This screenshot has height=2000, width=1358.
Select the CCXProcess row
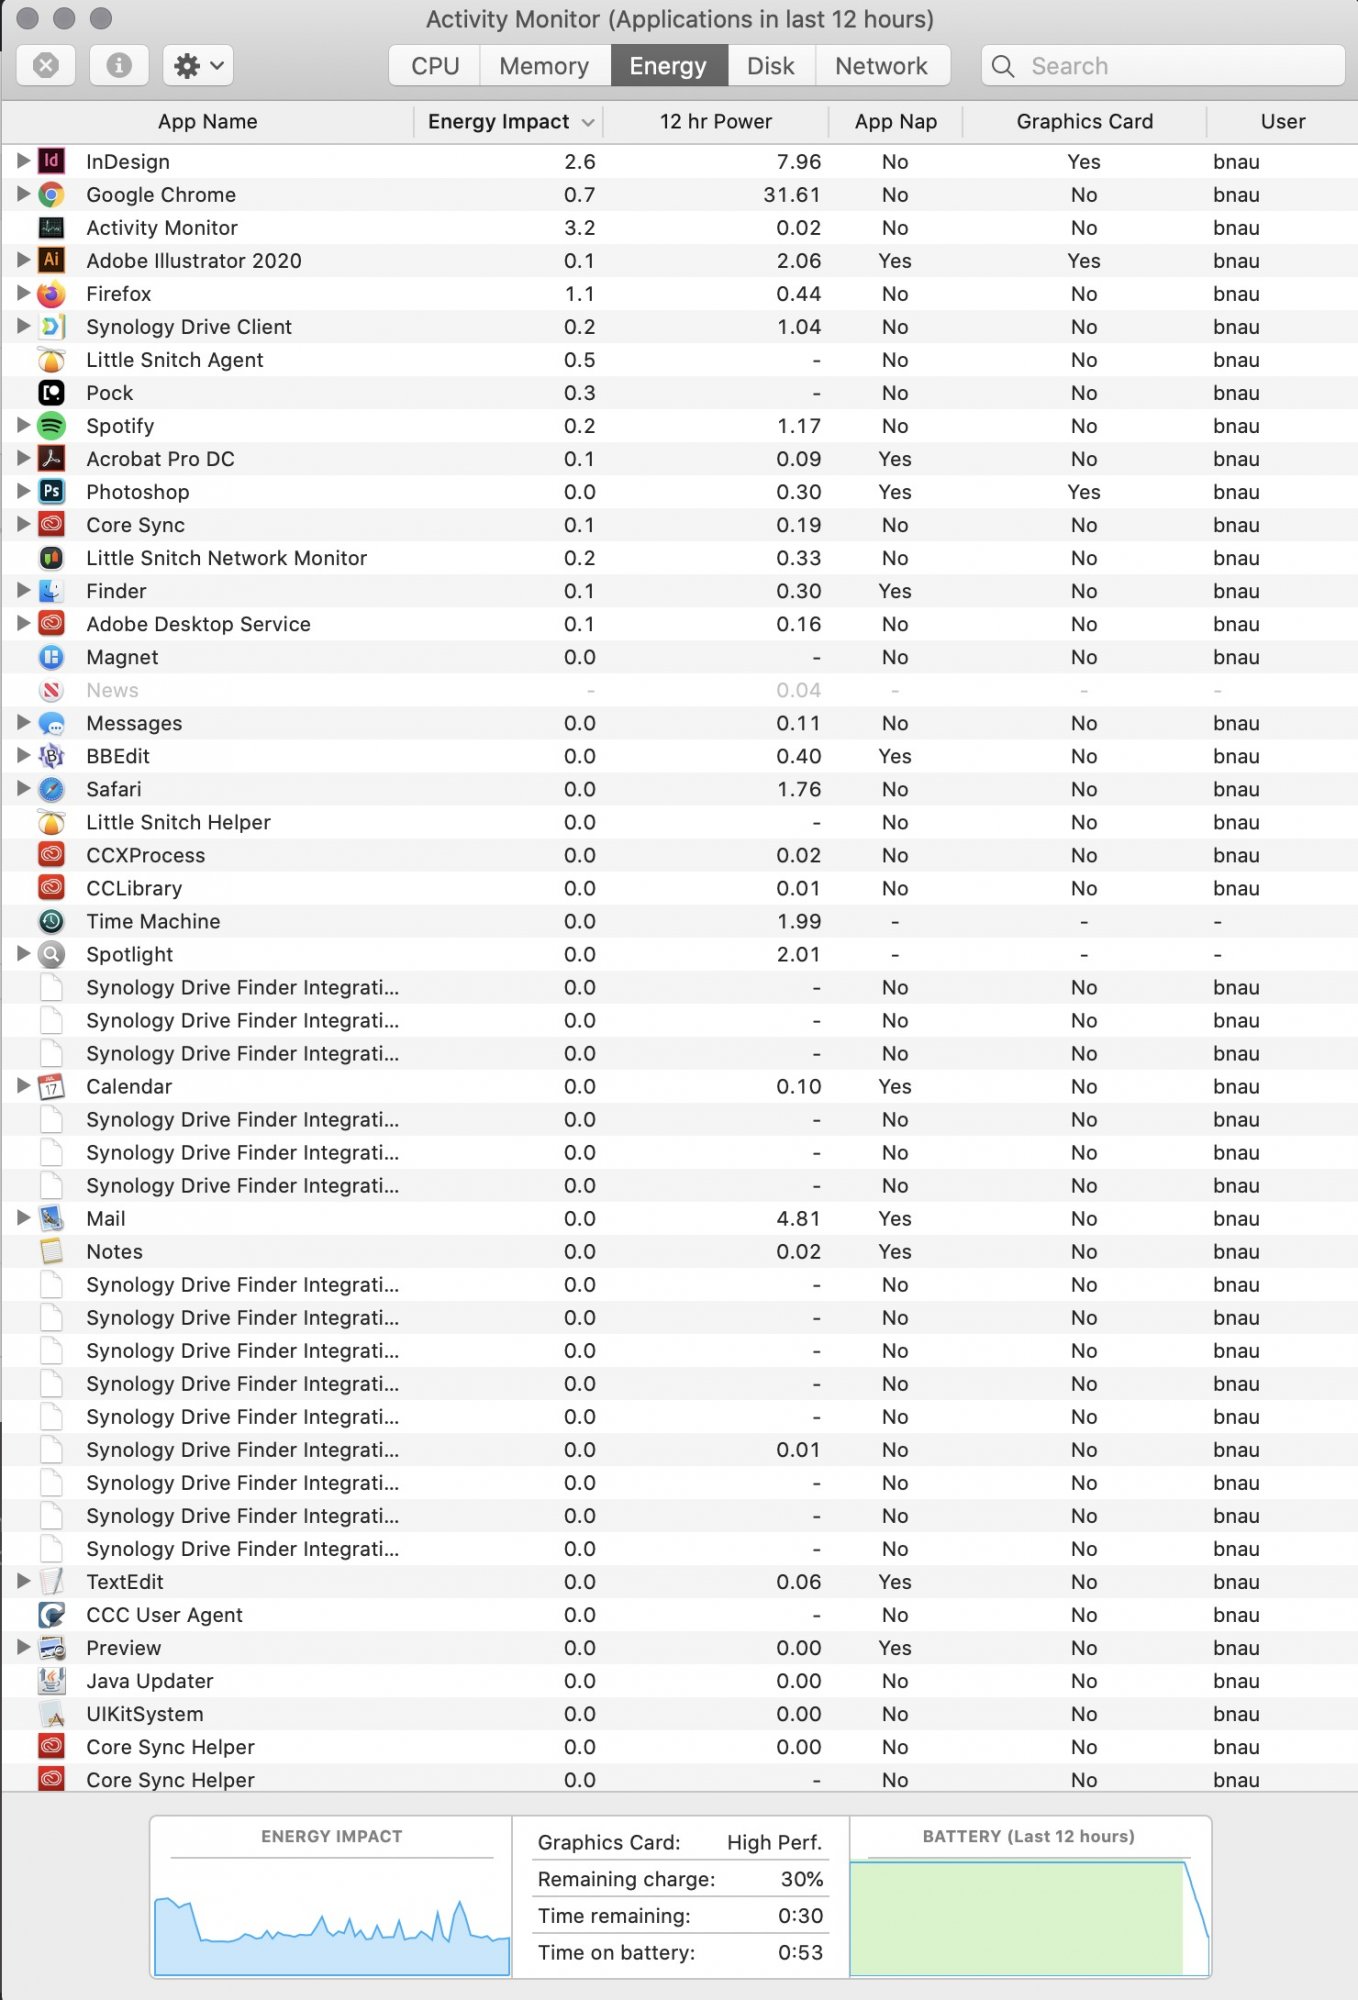pyautogui.click(x=679, y=854)
